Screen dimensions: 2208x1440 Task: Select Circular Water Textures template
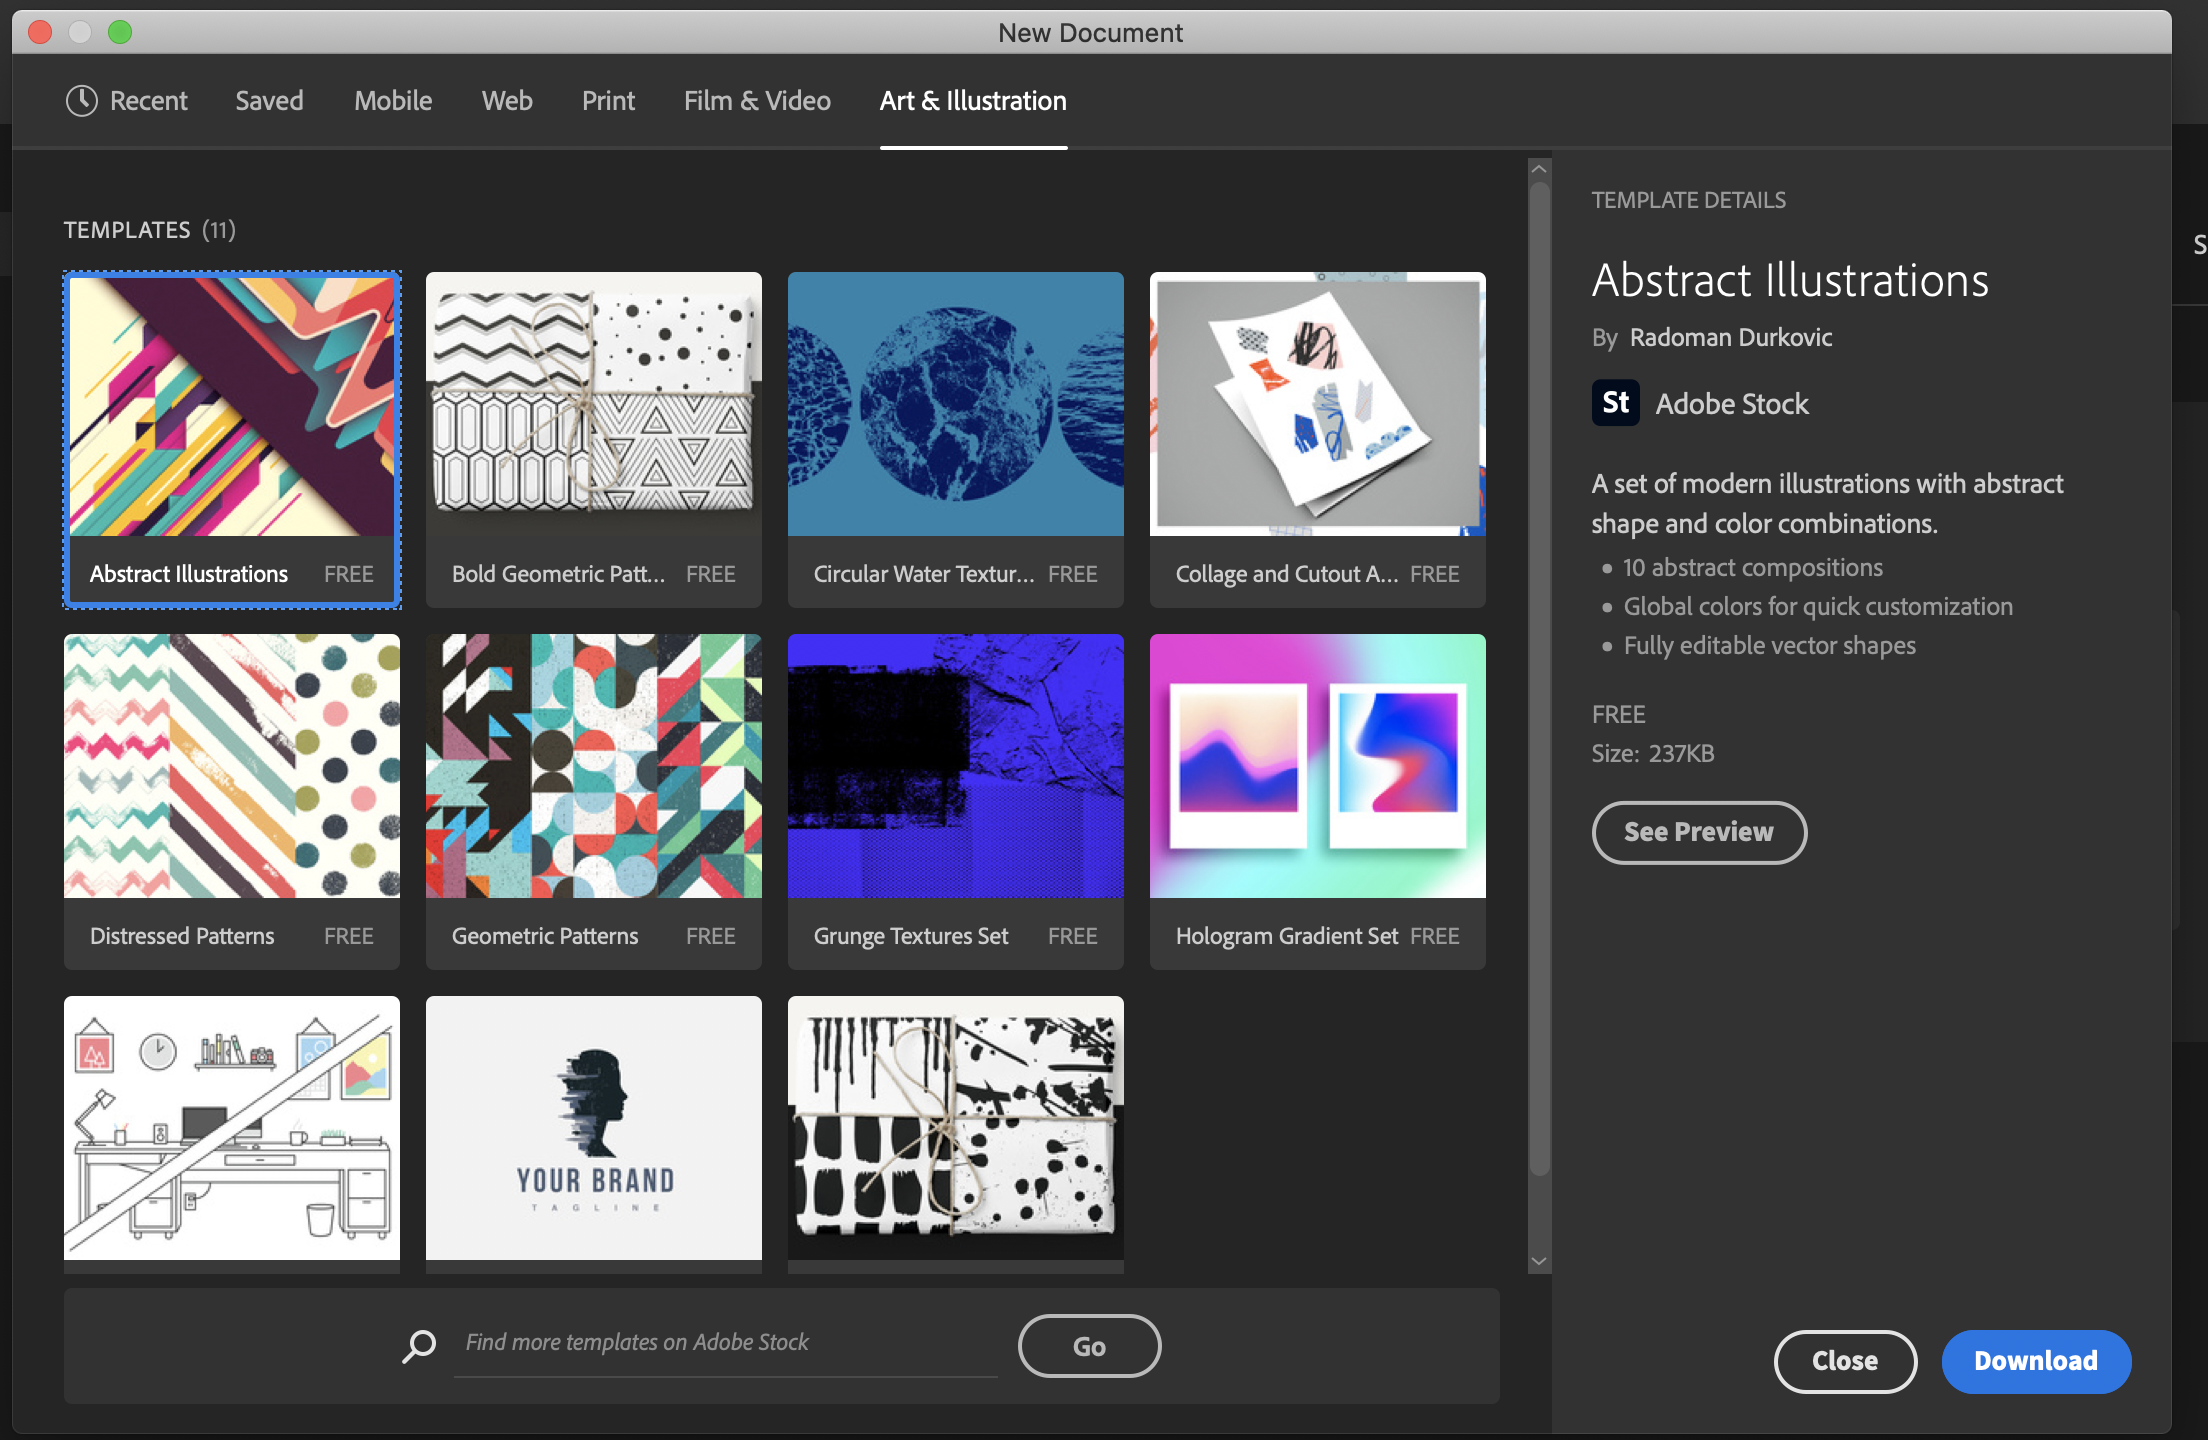coord(955,404)
